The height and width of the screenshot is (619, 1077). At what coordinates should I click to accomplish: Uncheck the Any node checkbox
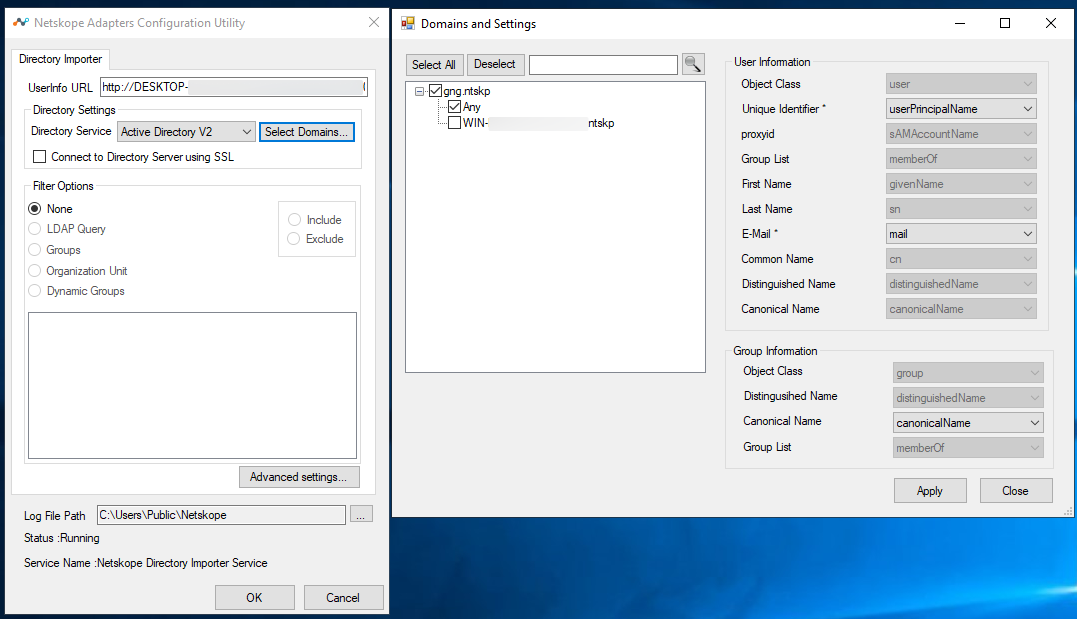coord(453,106)
